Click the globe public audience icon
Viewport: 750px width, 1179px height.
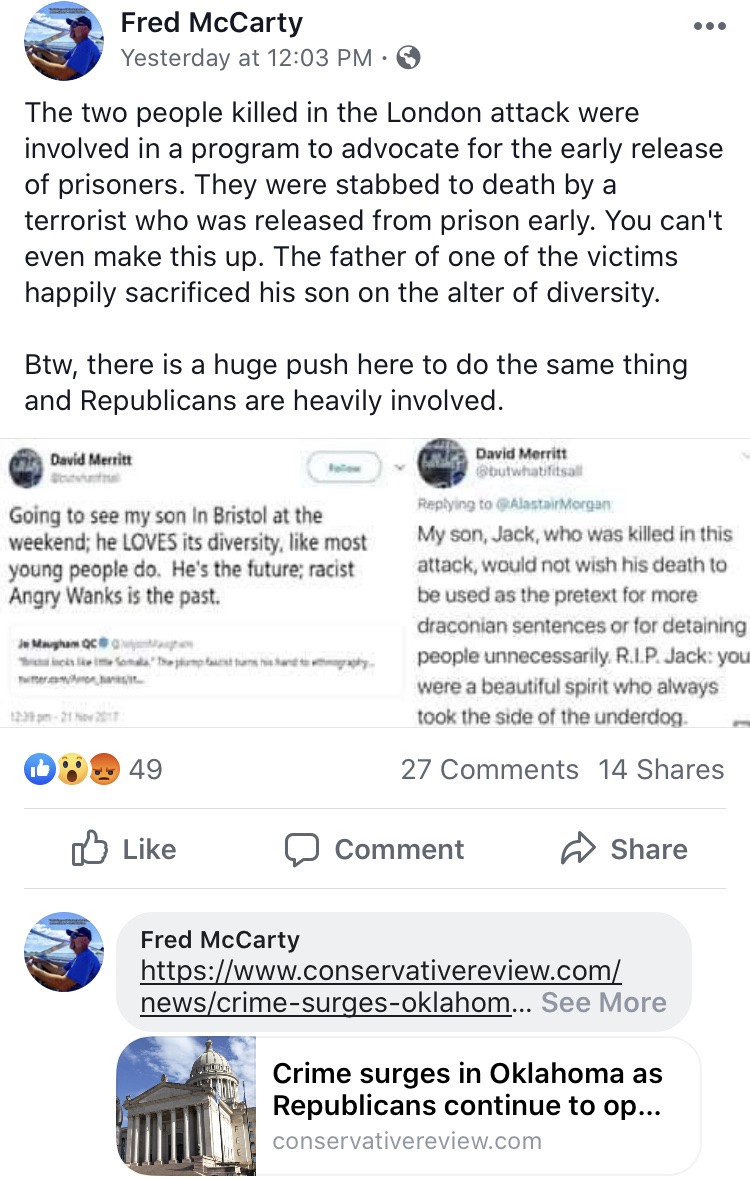[x=408, y=58]
